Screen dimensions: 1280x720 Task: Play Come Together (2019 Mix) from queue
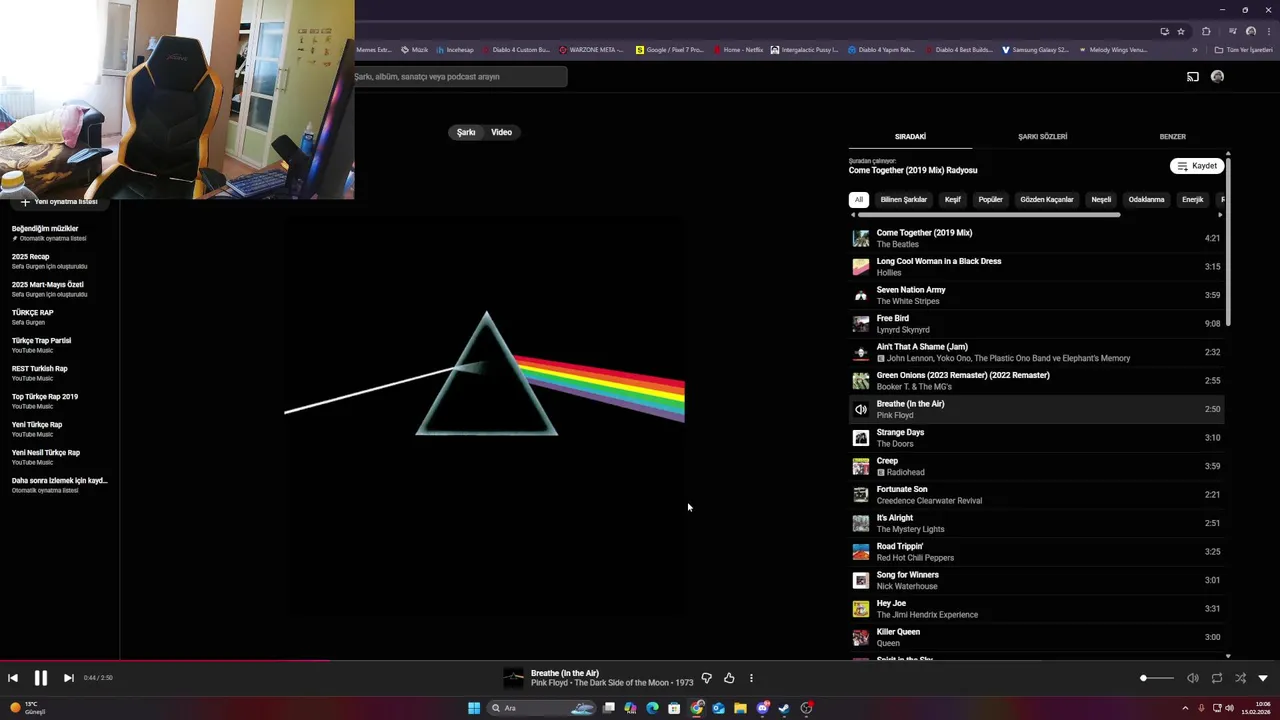coord(1036,238)
